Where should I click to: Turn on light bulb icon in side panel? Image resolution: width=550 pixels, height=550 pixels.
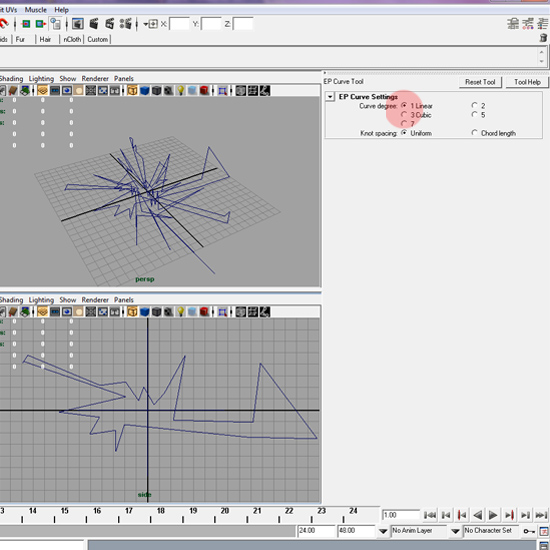180,312
